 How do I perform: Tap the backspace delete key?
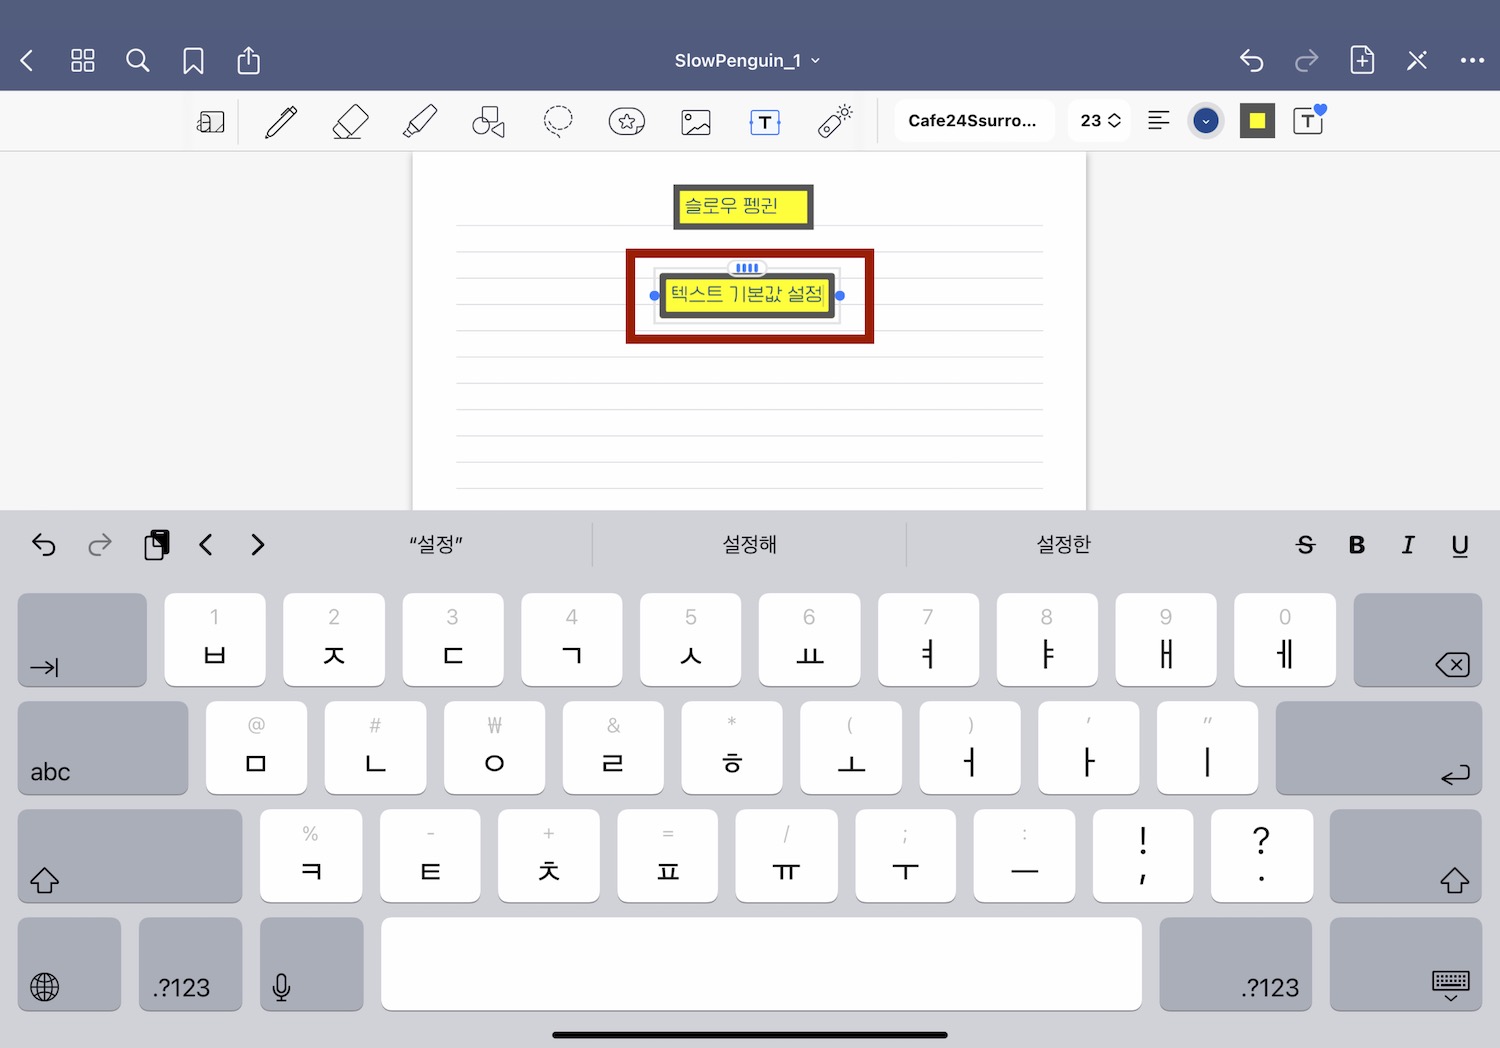[x=1417, y=640]
